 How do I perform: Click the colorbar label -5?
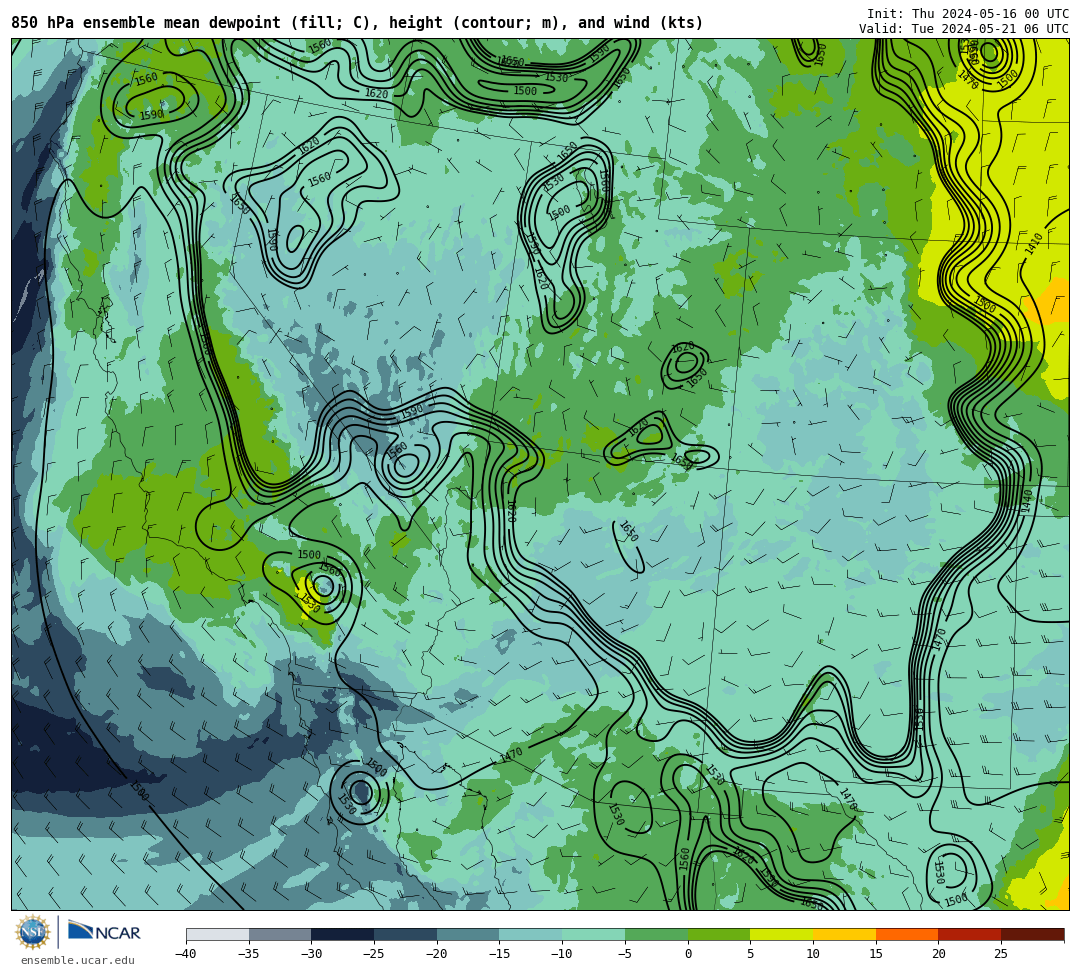[625, 954]
